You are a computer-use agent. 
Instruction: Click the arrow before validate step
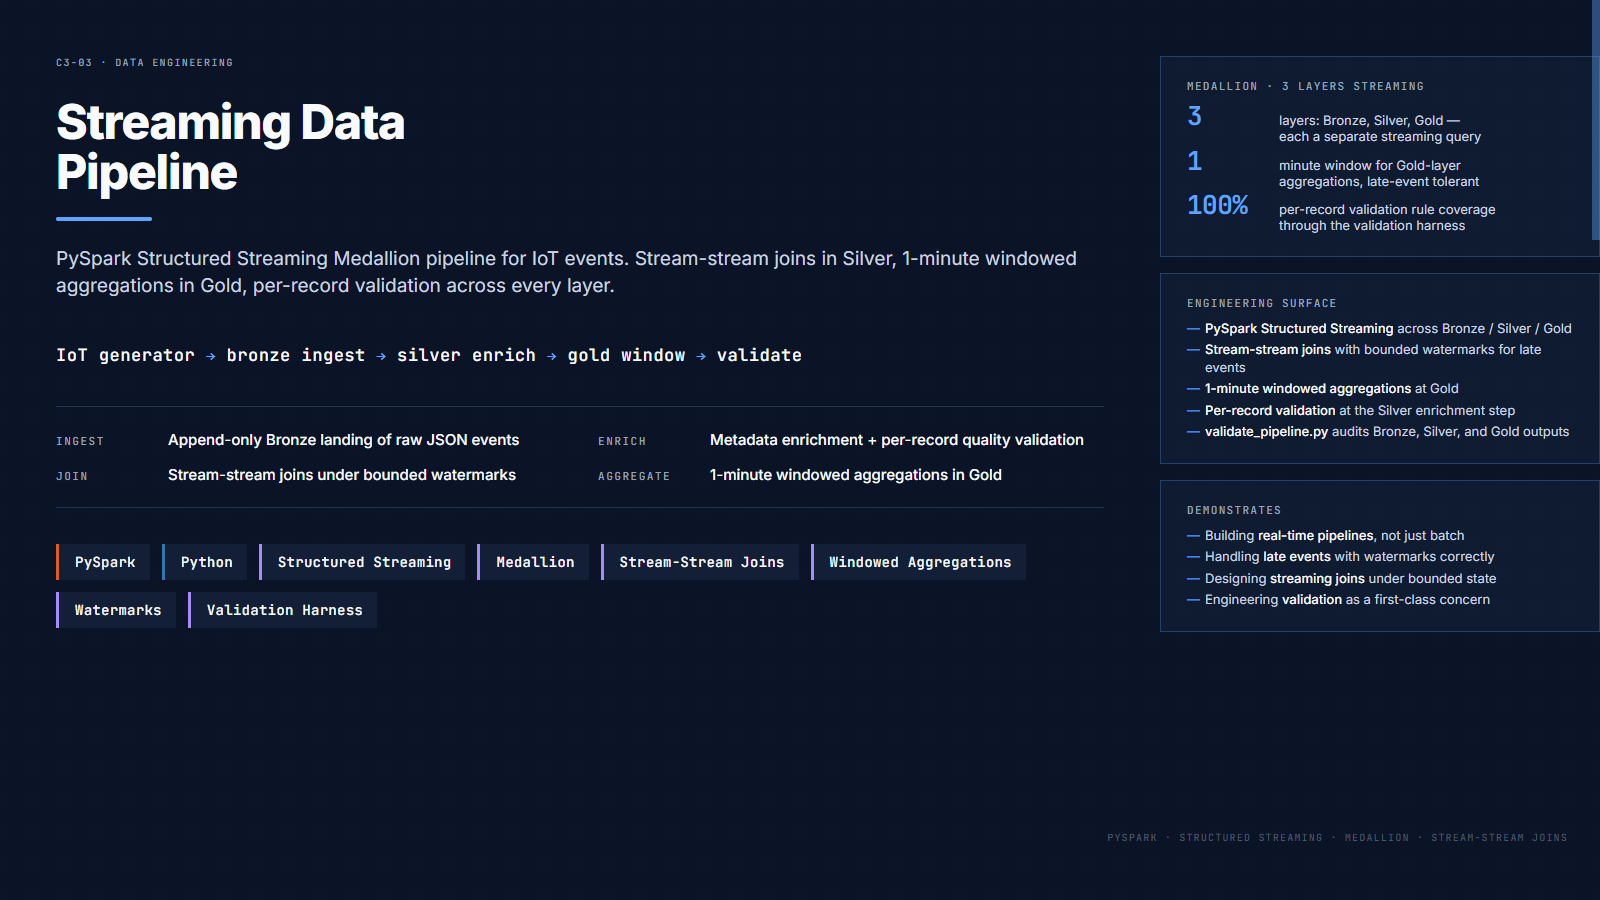701,356
